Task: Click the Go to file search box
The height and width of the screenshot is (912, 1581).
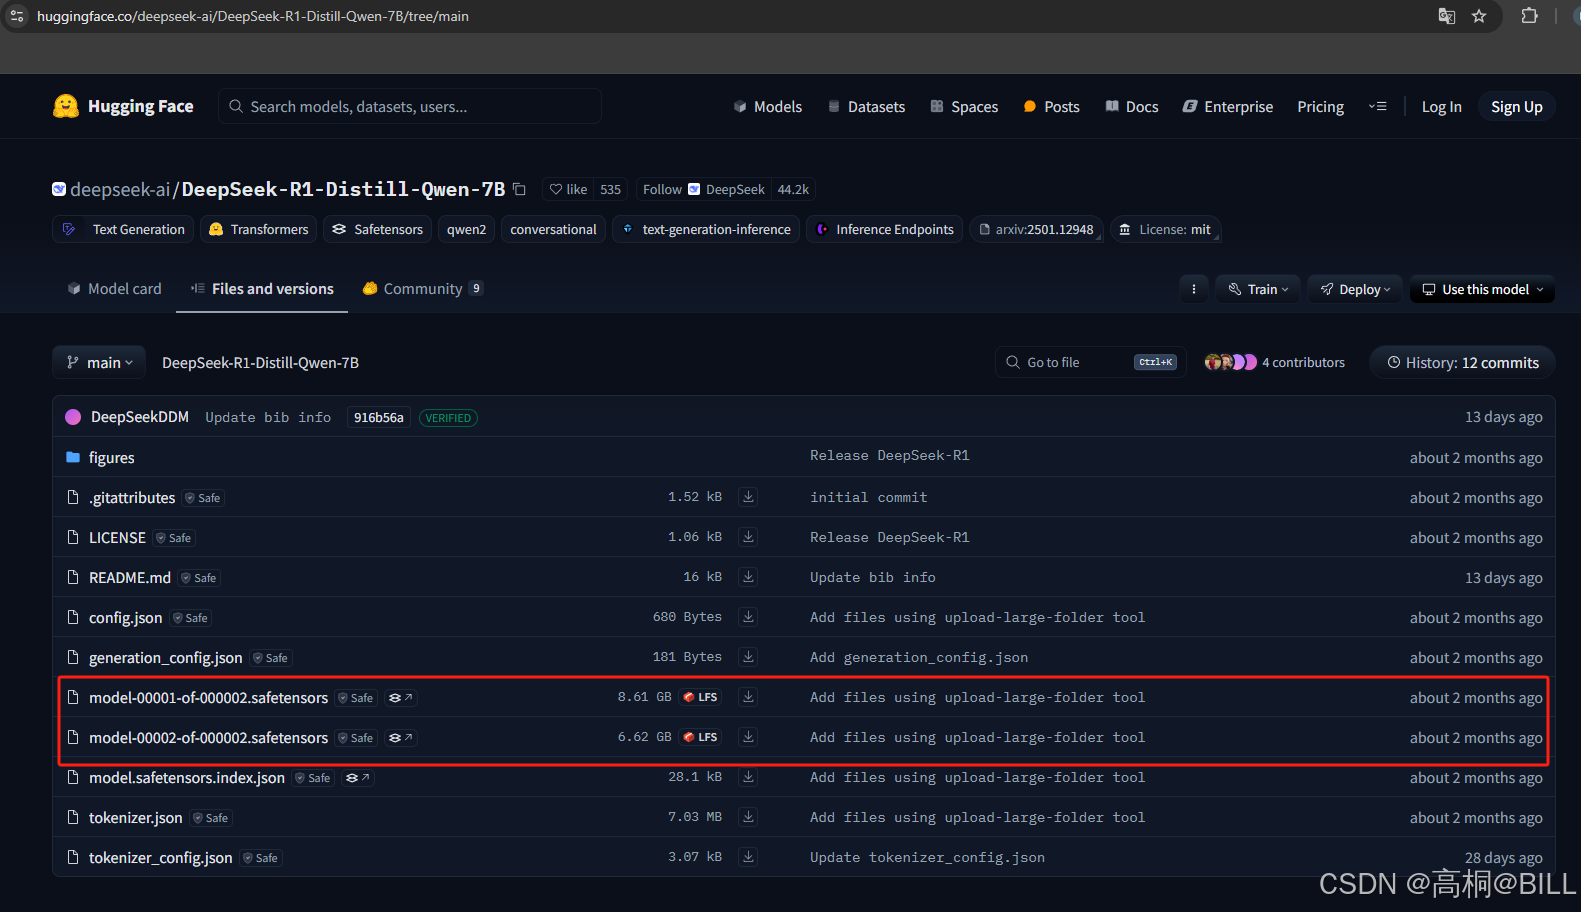Action: pyautogui.click(x=1090, y=362)
